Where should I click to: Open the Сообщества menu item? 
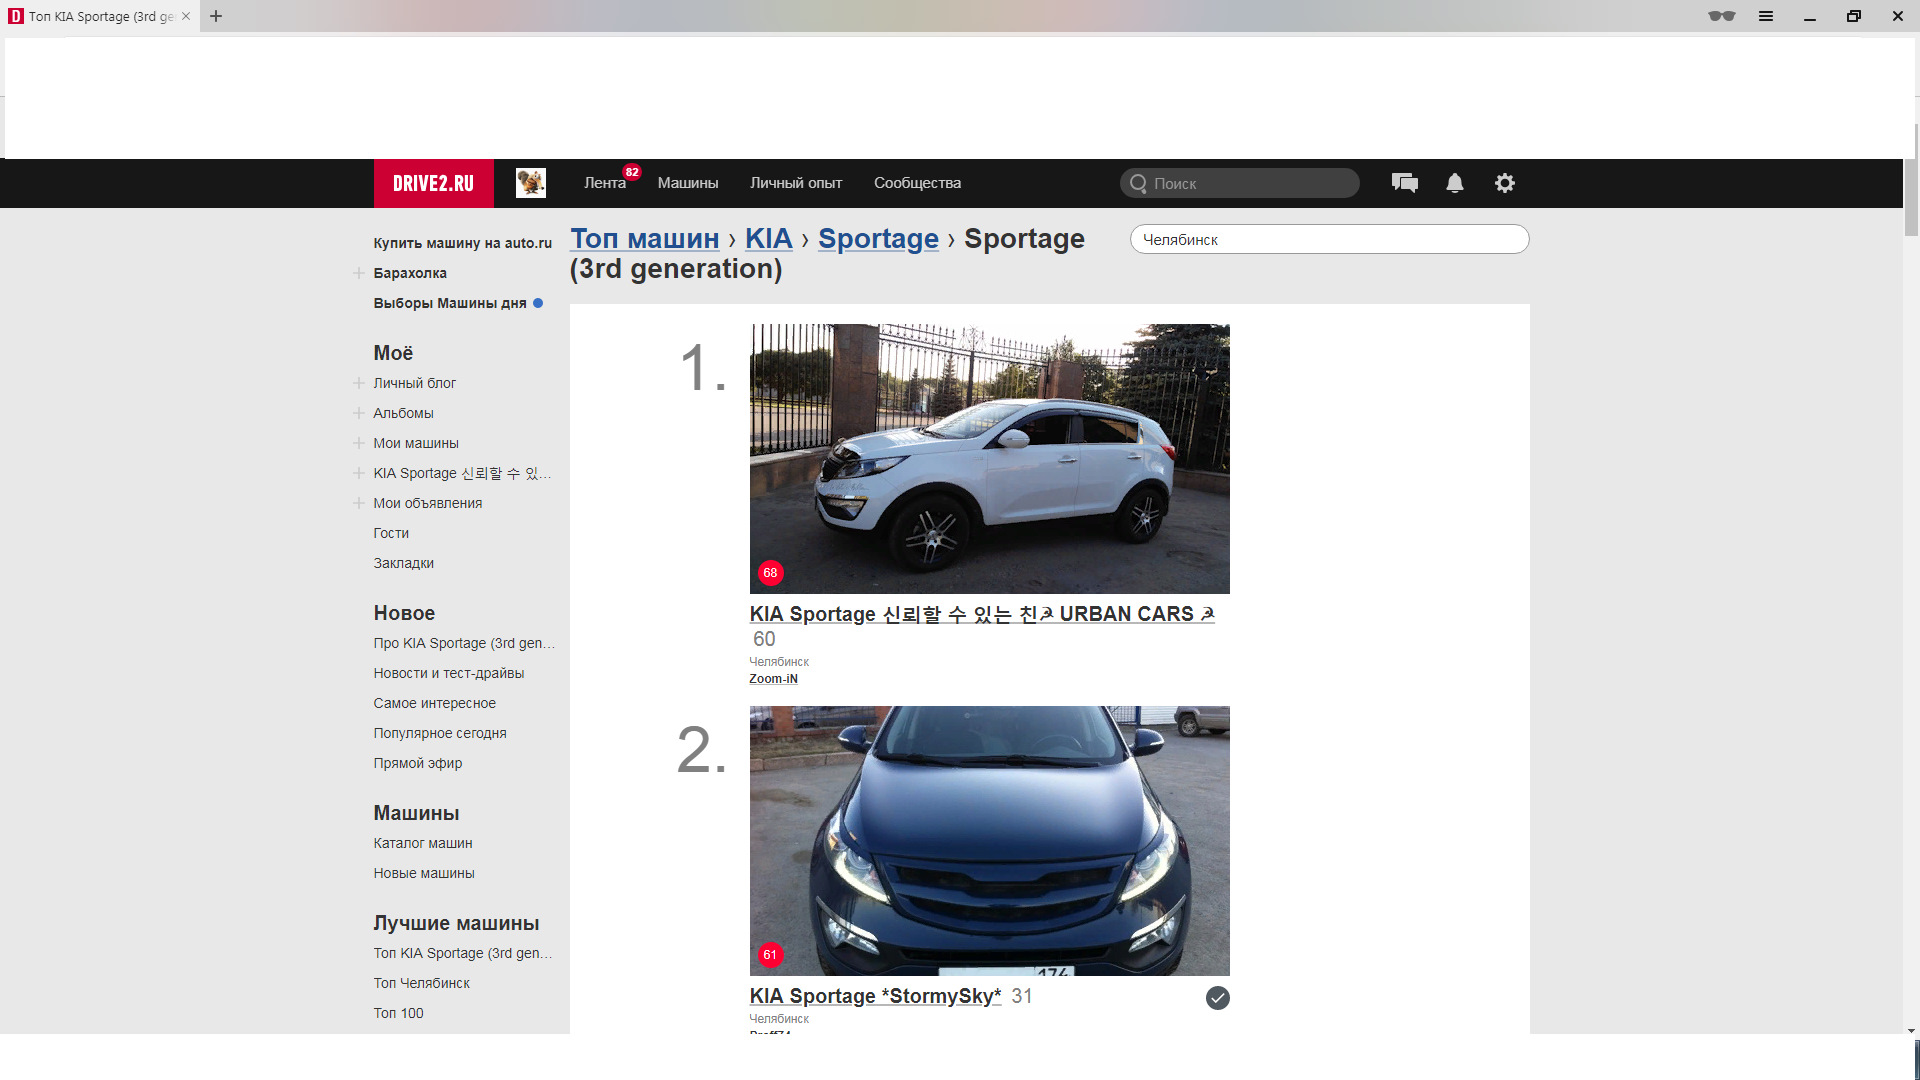pos(917,183)
